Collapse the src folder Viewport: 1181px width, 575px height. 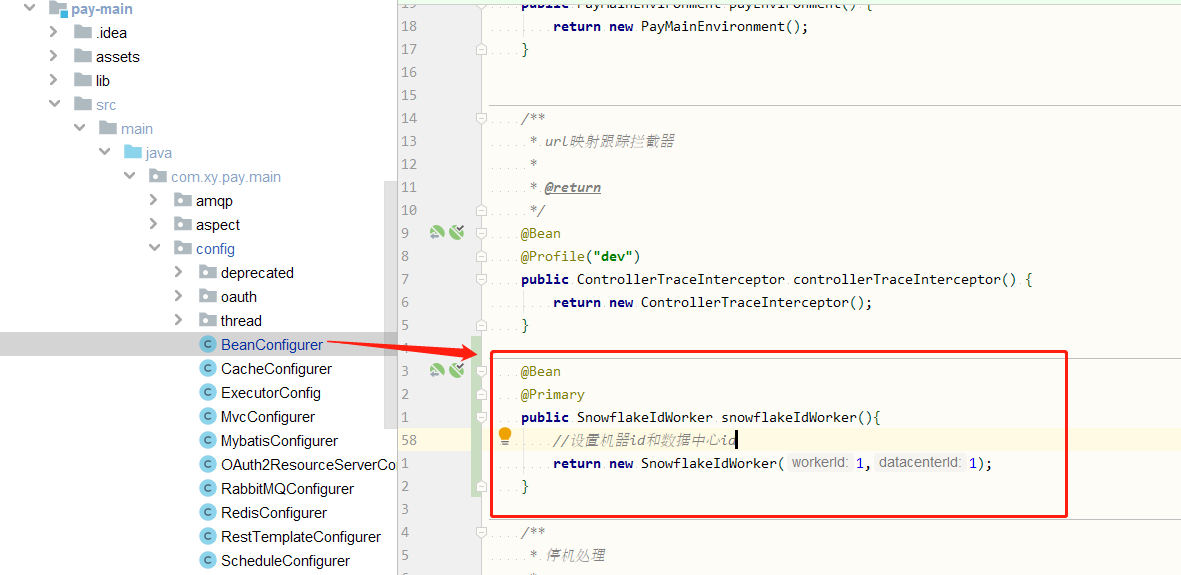tap(53, 104)
